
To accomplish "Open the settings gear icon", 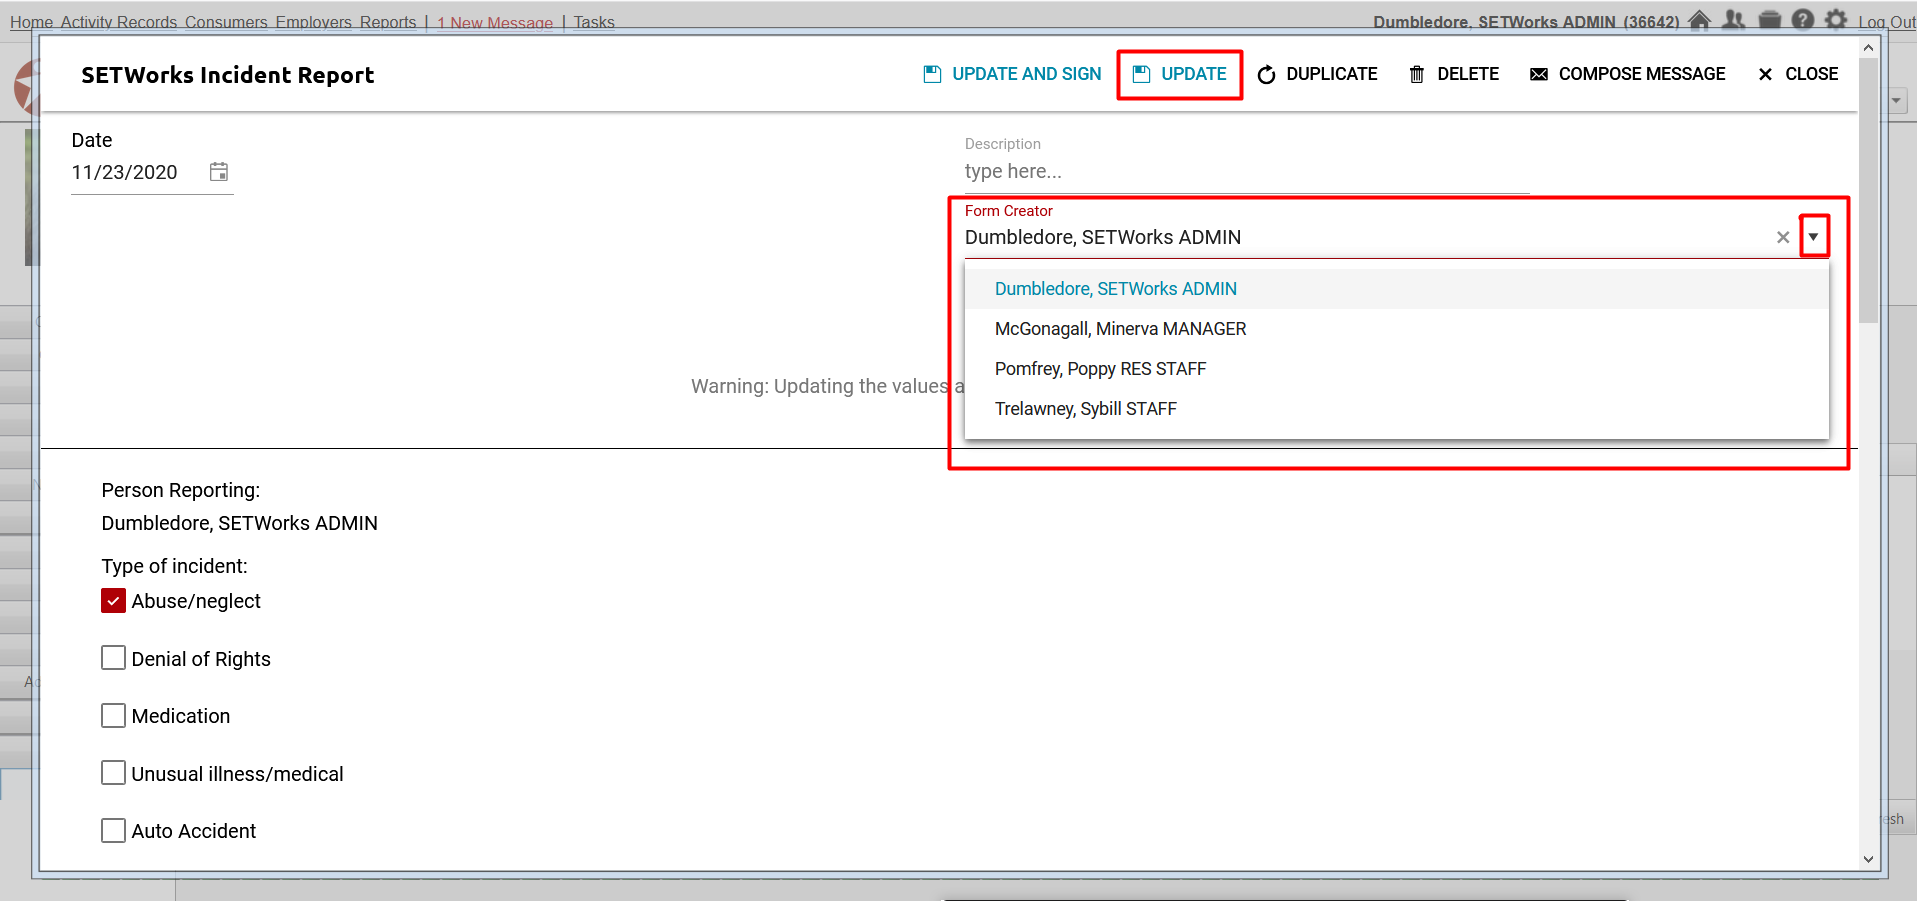I will click(x=1836, y=20).
